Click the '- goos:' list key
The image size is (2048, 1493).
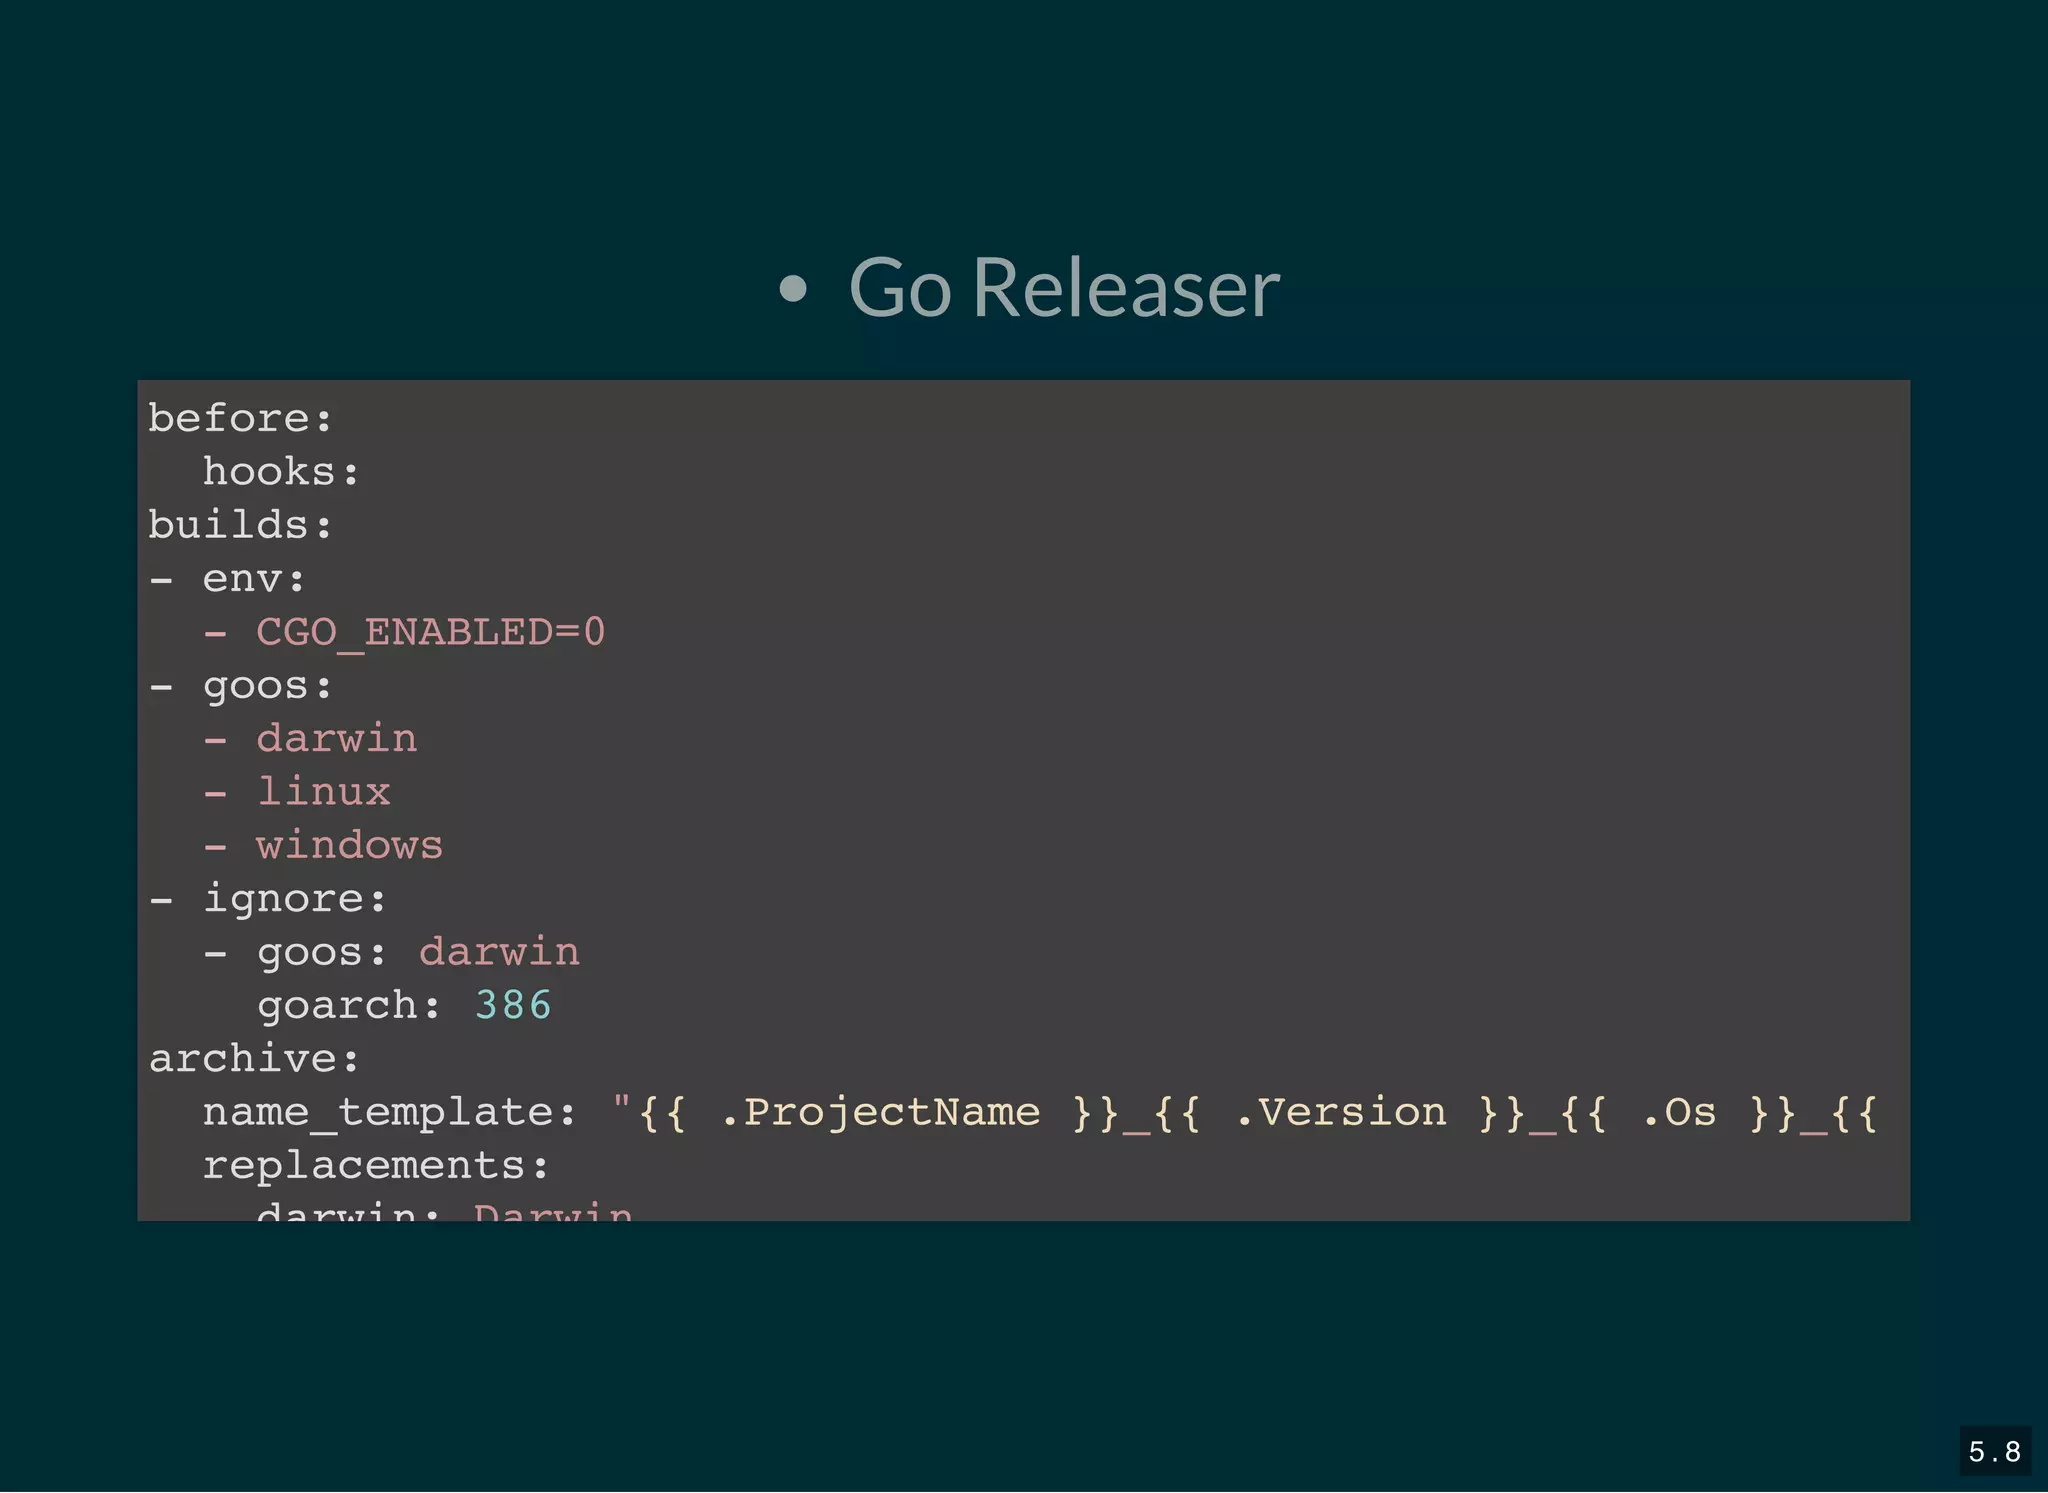pyautogui.click(x=240, y=686)
